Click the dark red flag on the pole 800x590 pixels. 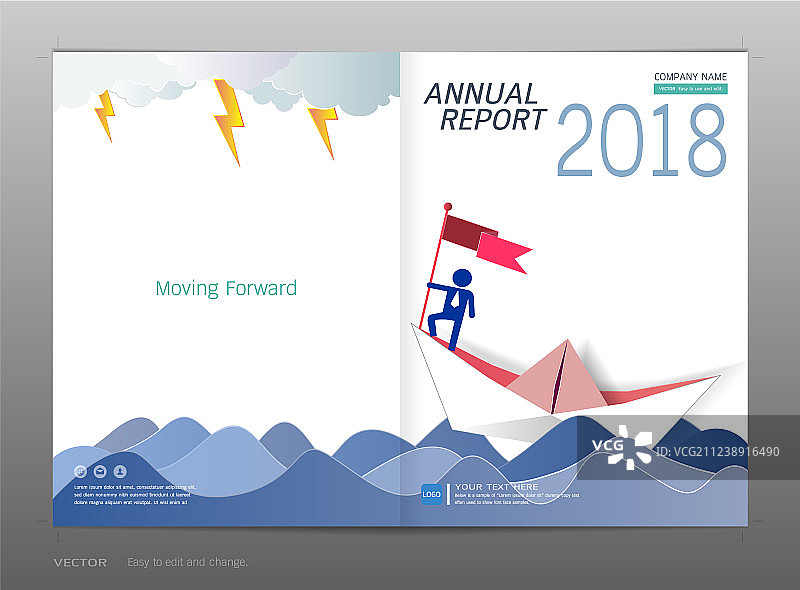pos(462,228)
